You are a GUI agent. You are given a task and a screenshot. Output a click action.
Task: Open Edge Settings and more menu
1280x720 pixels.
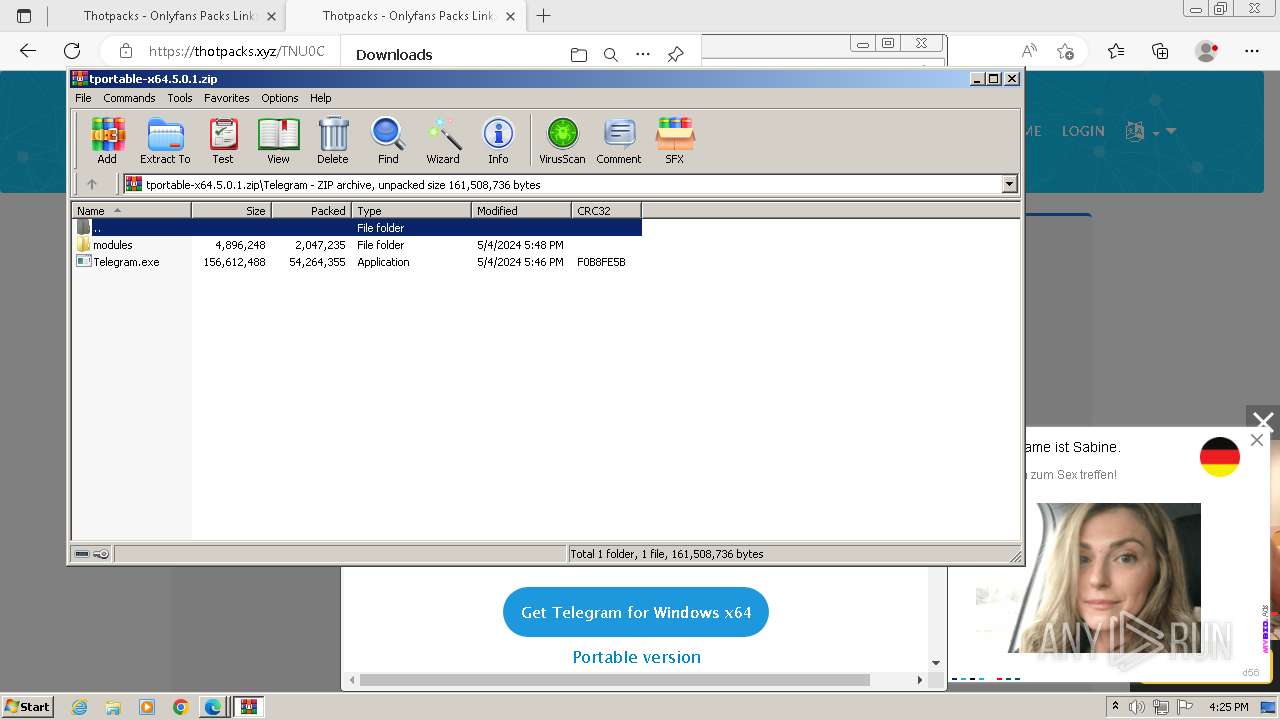(1252, 51)
